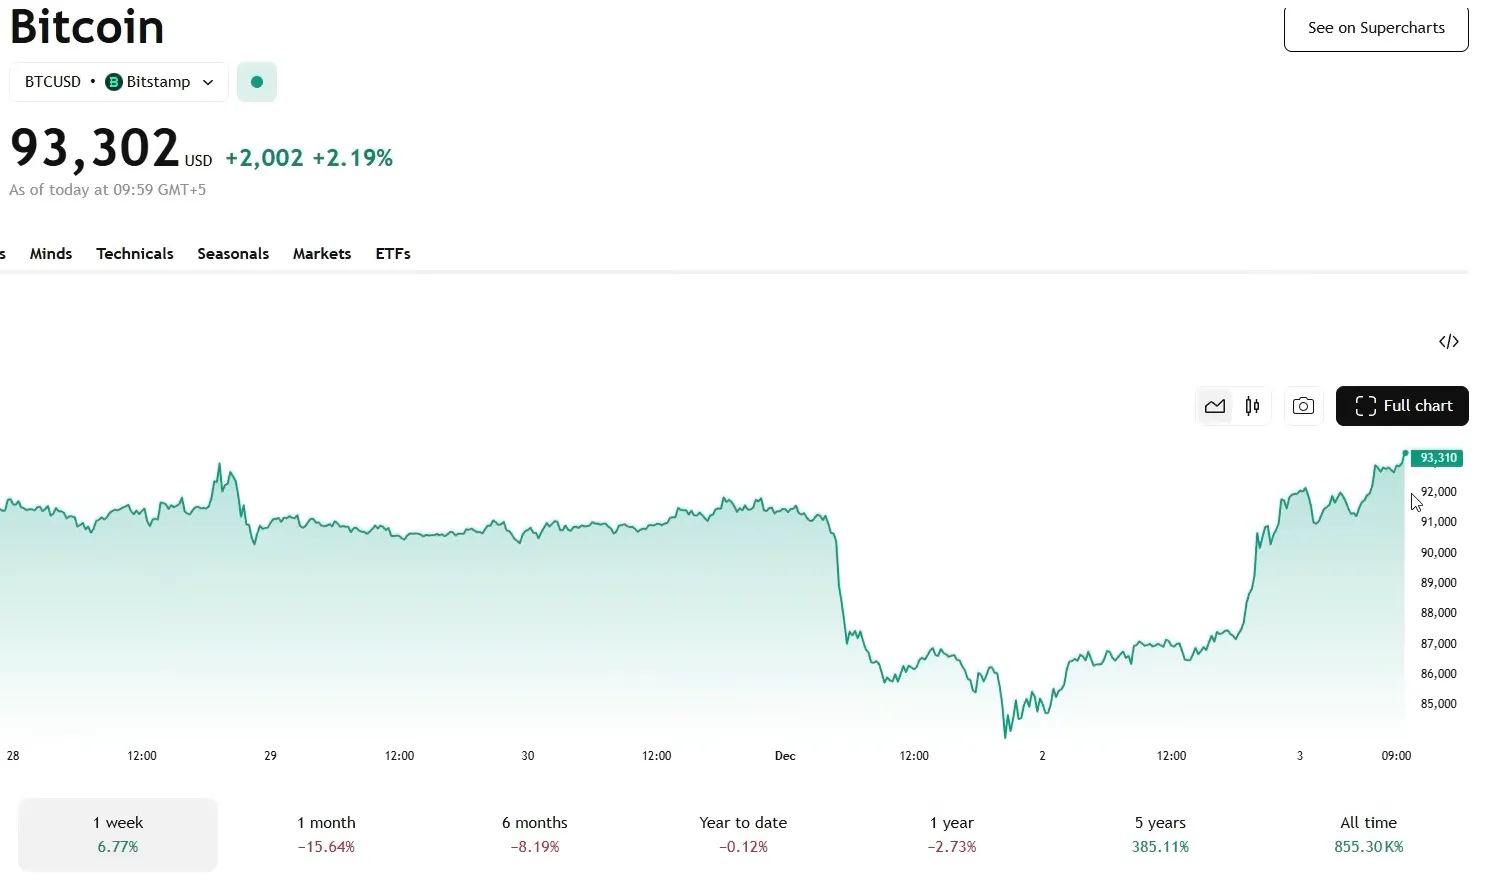Click See on Supercharts button
Image resolution: width=1486 pixels, height=877 pixels.
1376,28
